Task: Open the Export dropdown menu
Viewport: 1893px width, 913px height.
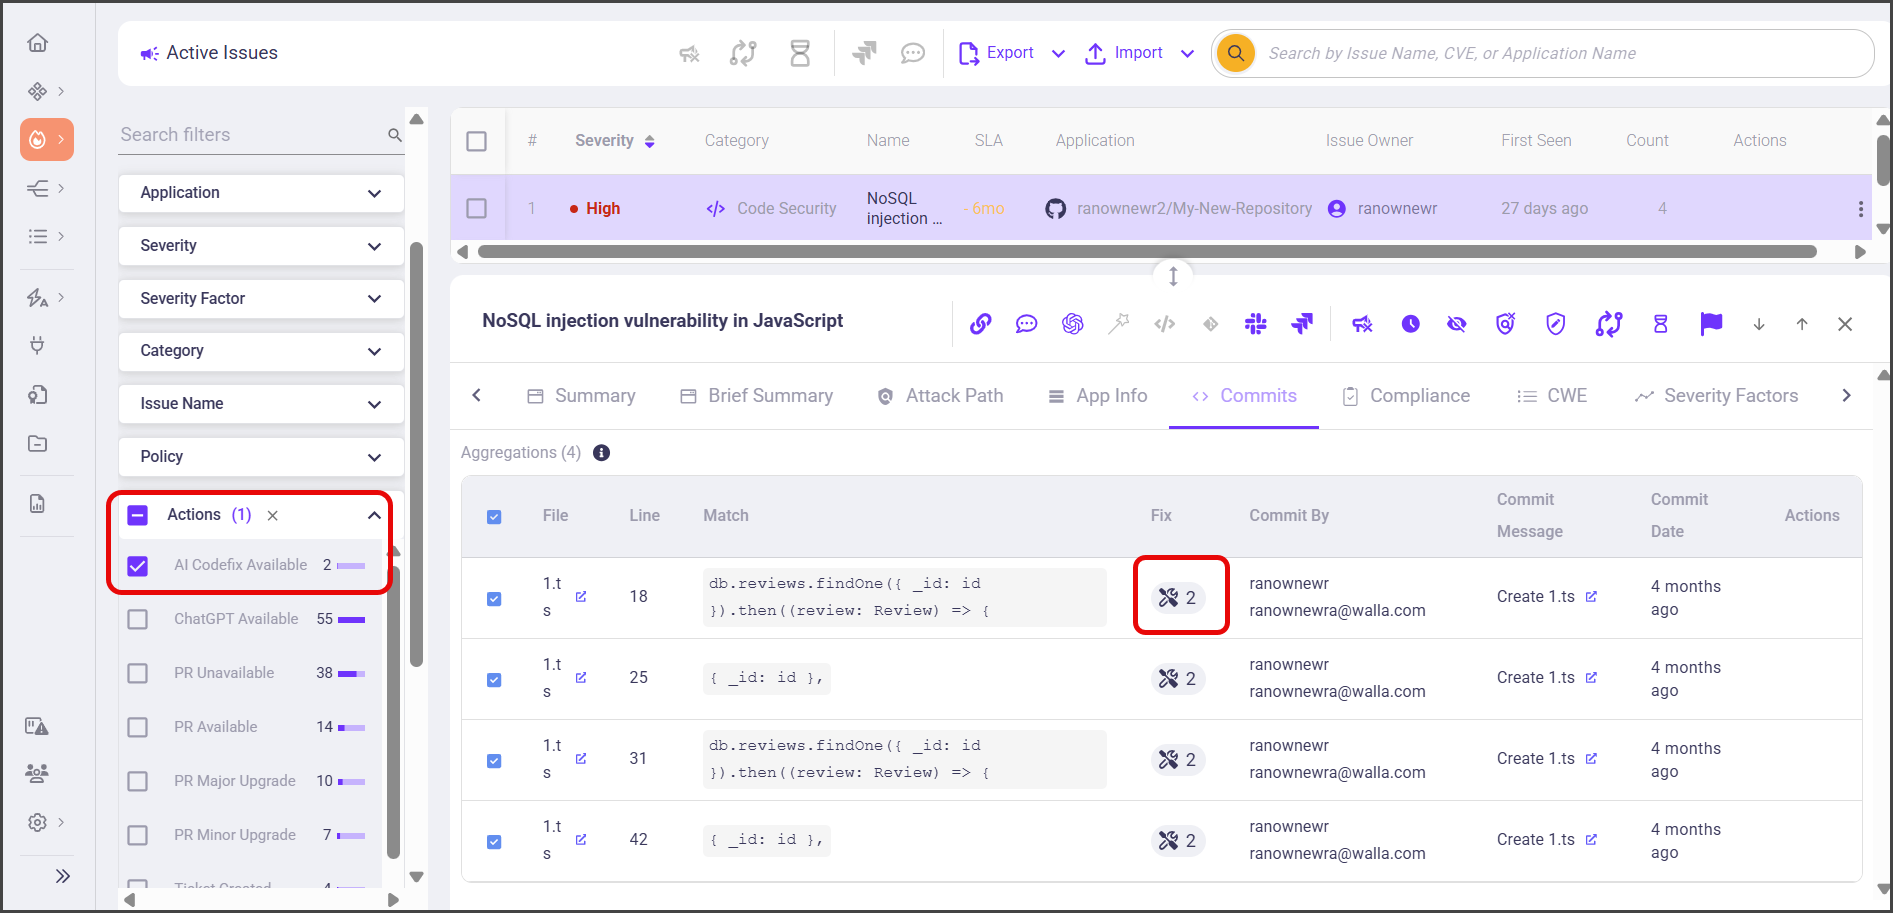Action: click(1057, 54)
